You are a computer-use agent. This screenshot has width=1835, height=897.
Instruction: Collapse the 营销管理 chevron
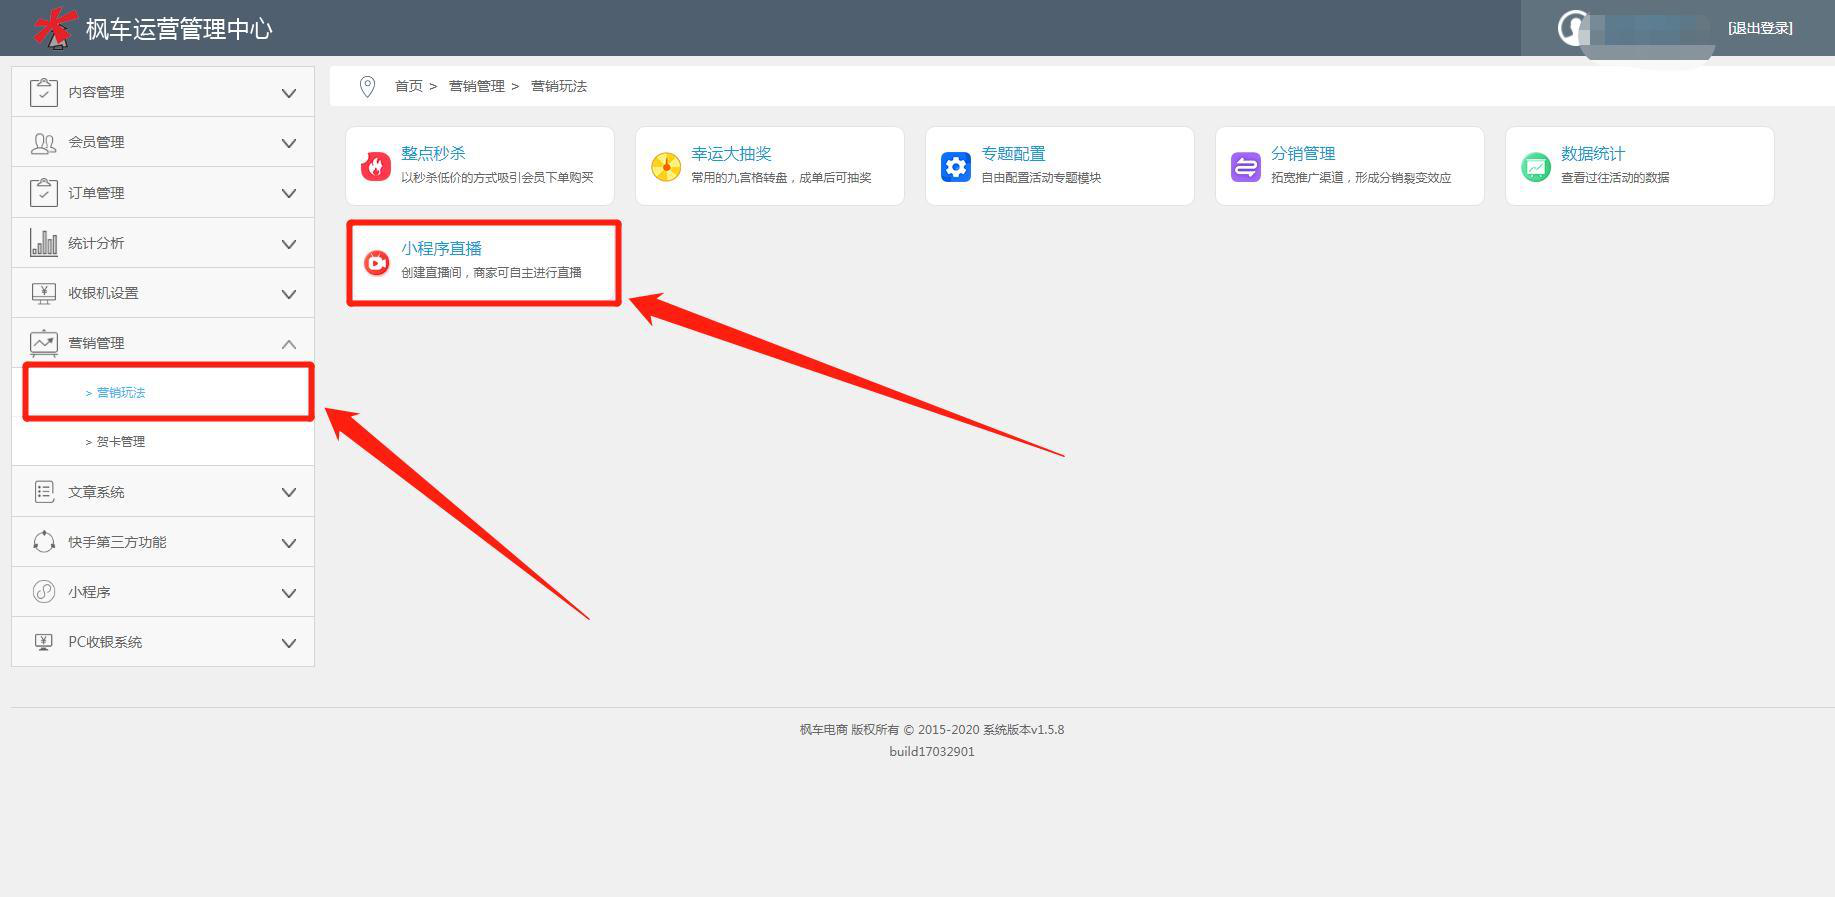coord(289,344)
